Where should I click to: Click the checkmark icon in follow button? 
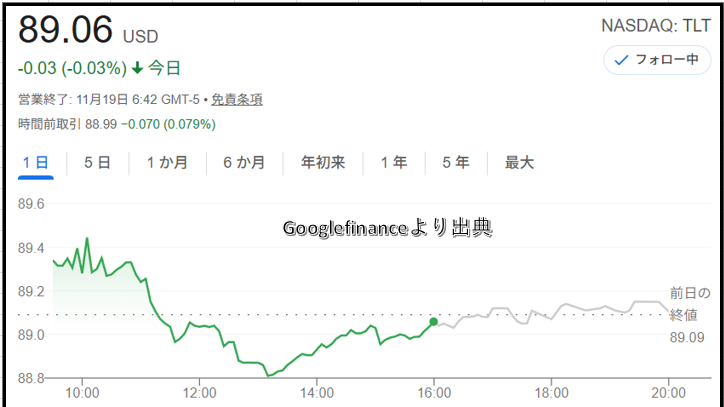621,60
